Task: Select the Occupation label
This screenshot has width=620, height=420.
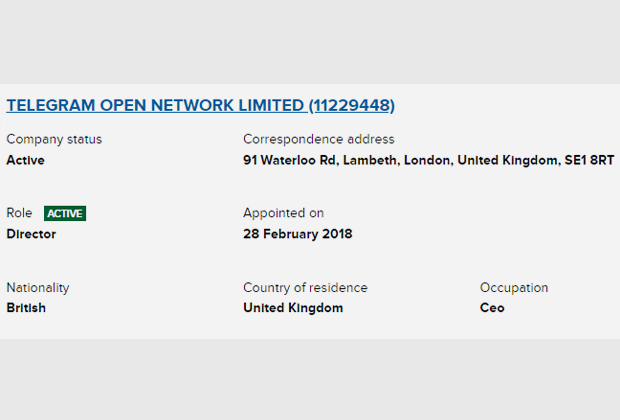Action: point(514,288)
